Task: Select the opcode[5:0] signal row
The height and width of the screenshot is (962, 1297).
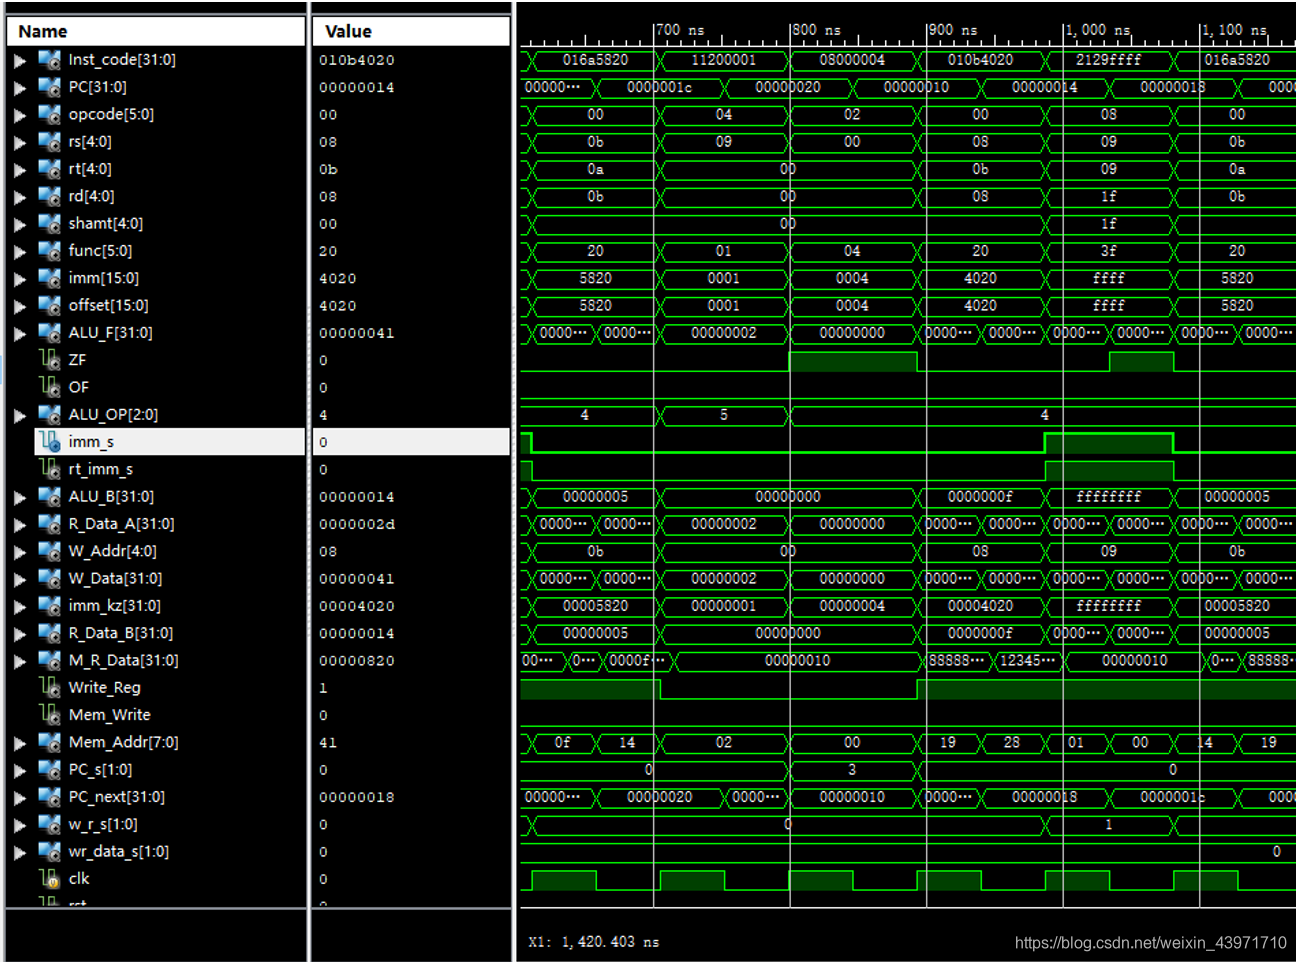Action: coord(156,115)
